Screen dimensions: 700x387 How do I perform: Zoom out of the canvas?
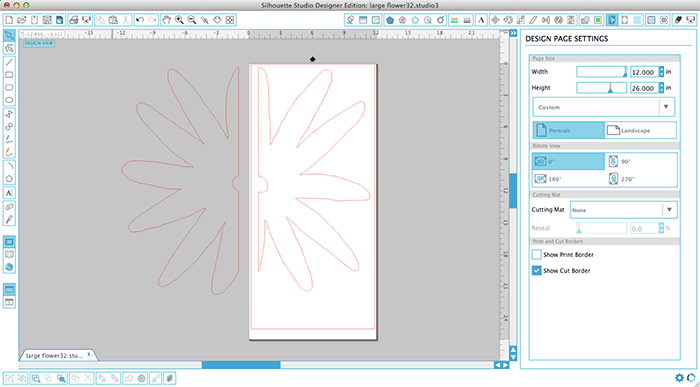click(x=192, y=20)
